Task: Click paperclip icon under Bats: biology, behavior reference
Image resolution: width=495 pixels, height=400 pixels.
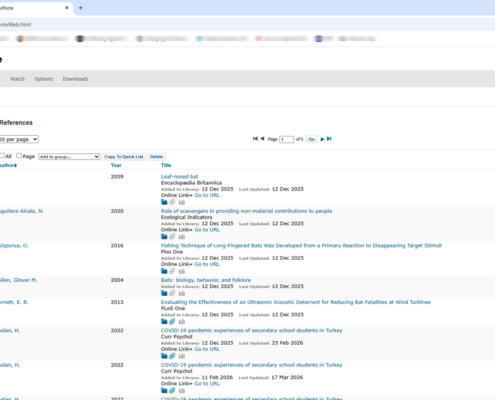Action: tap(172, 293)
